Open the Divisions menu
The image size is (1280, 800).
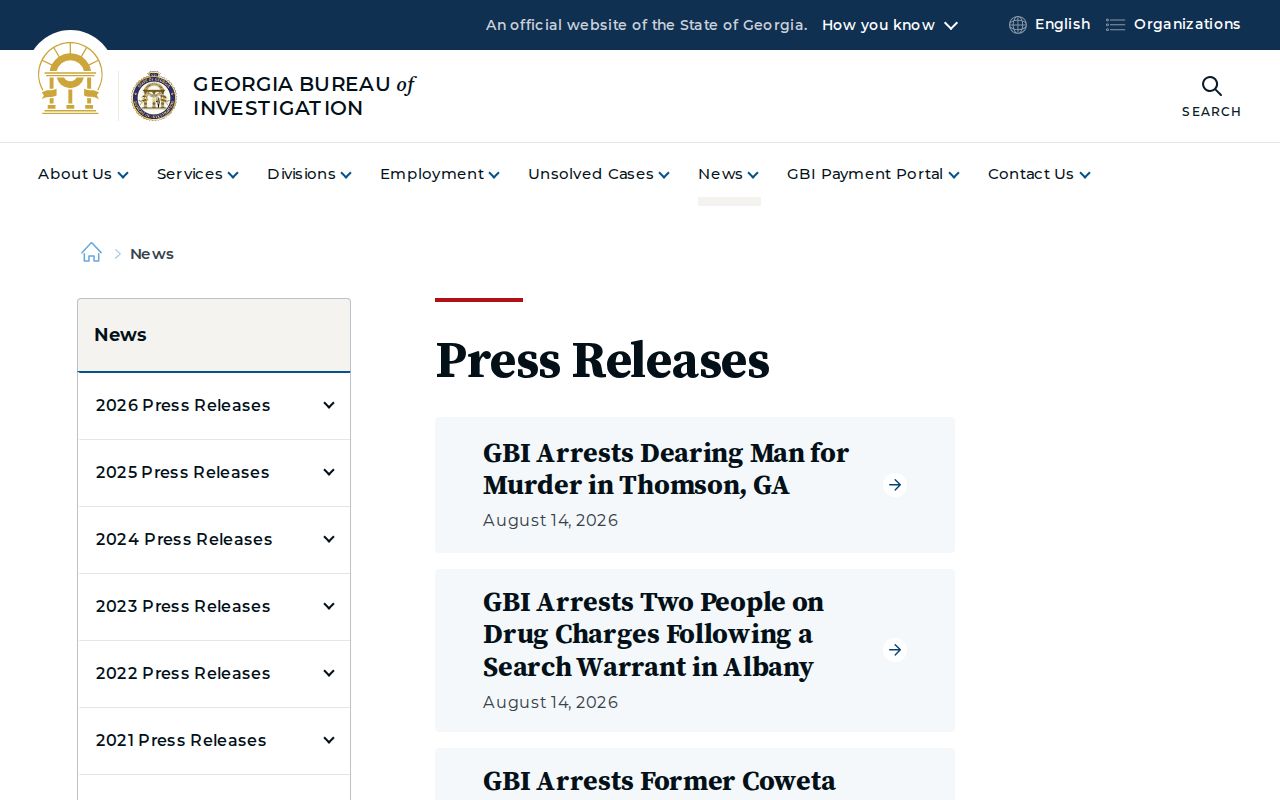tap(309, 174)
